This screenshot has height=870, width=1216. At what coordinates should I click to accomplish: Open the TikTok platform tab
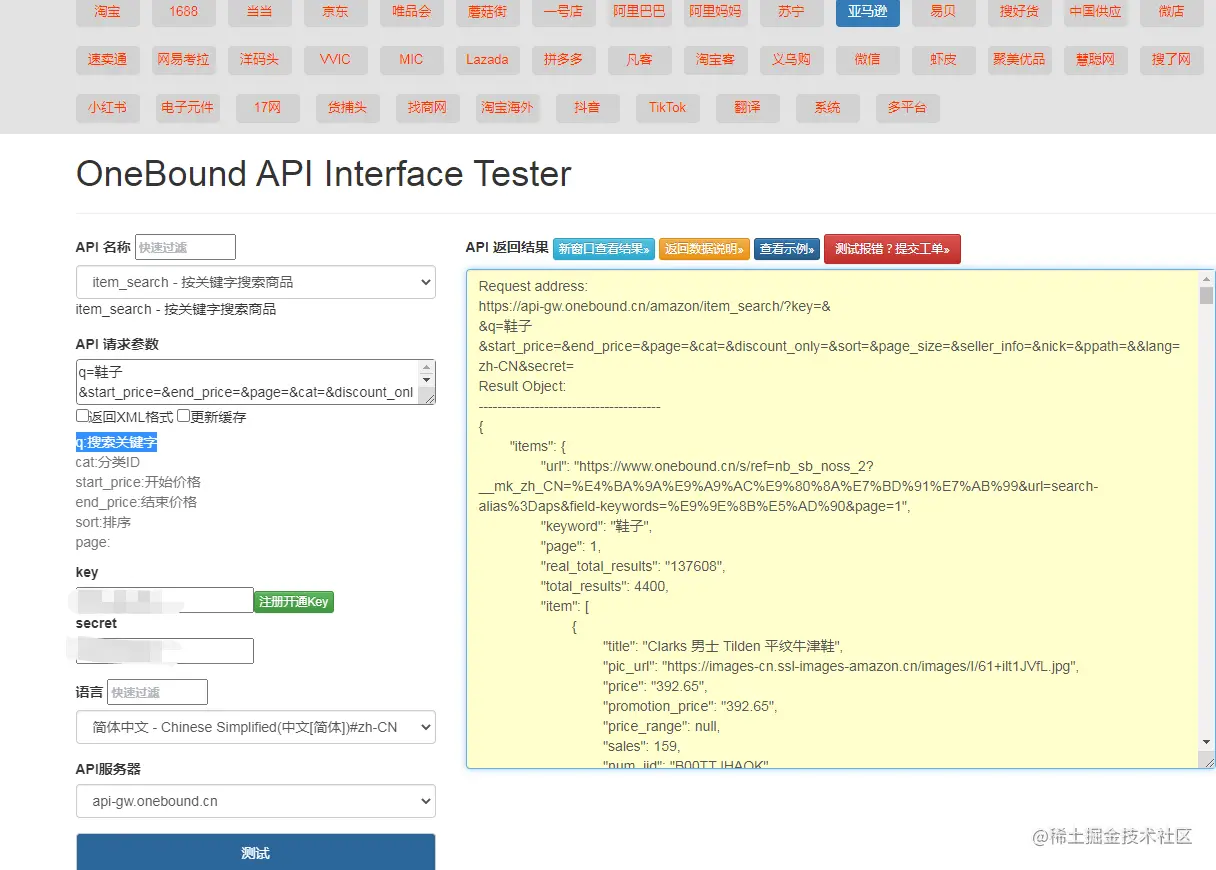pyautogui.click(x=667, y=107)
